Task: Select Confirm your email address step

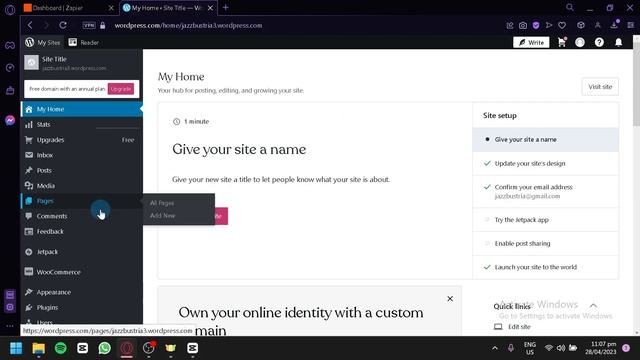Action: coord(545,191)
